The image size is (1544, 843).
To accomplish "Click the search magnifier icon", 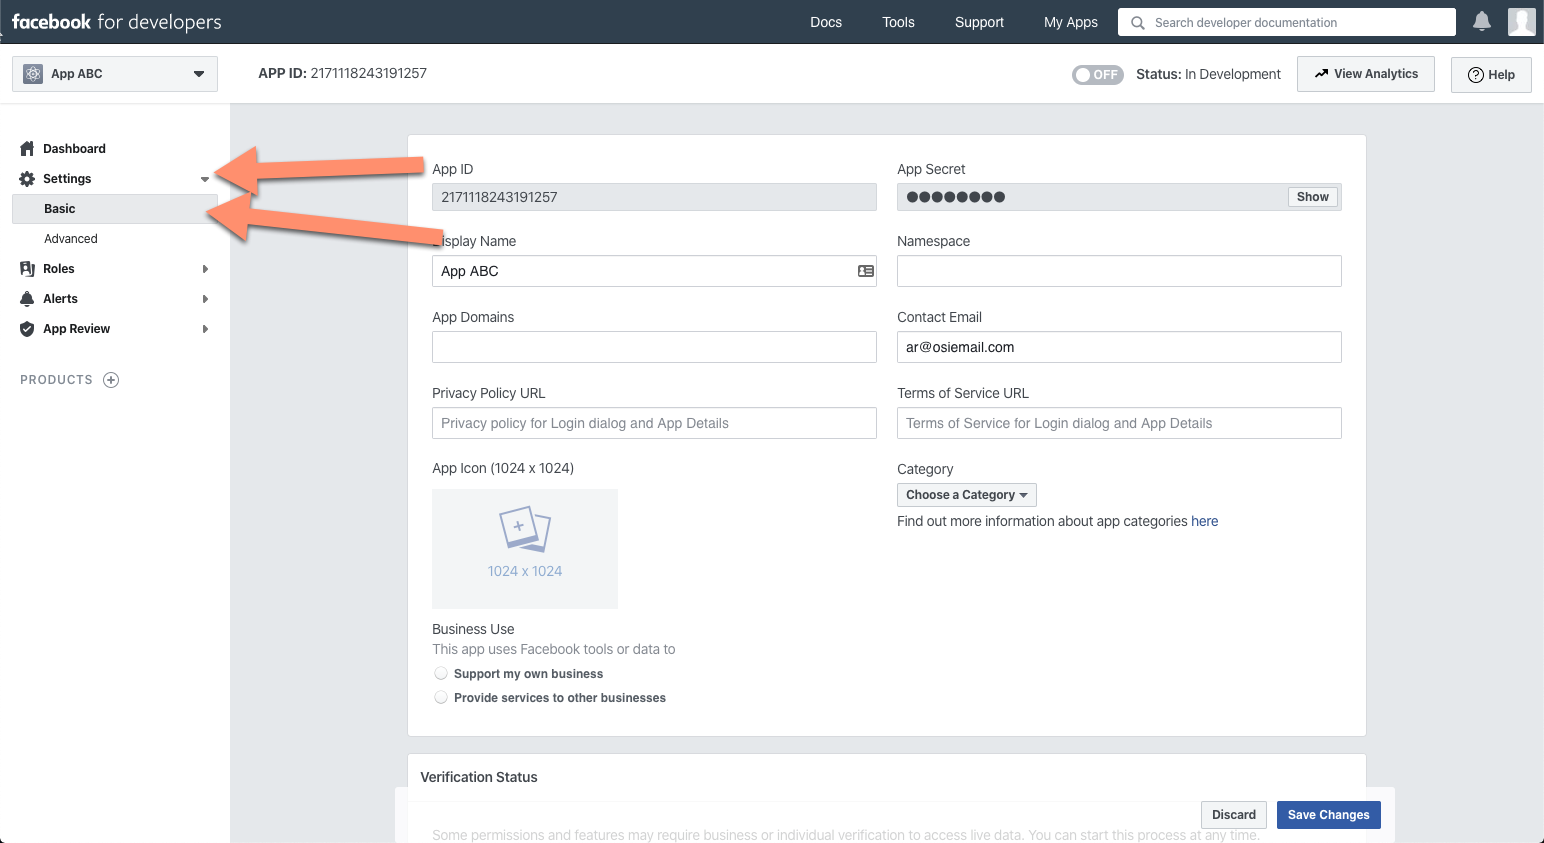I will 1137,22.
